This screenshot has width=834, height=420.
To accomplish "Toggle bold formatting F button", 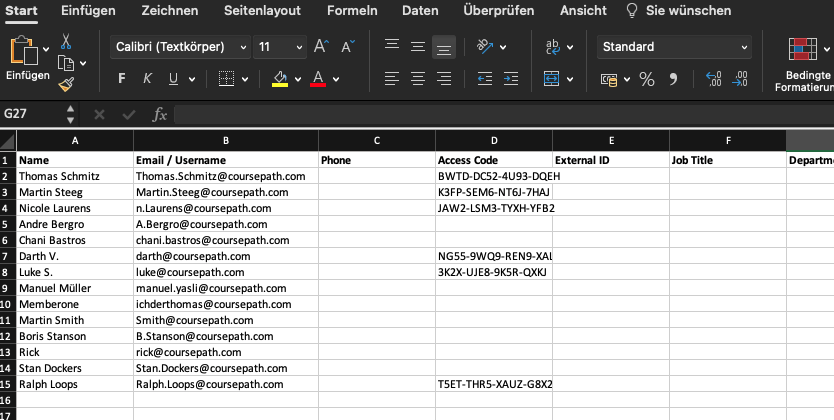I will (x=122, y=79).
